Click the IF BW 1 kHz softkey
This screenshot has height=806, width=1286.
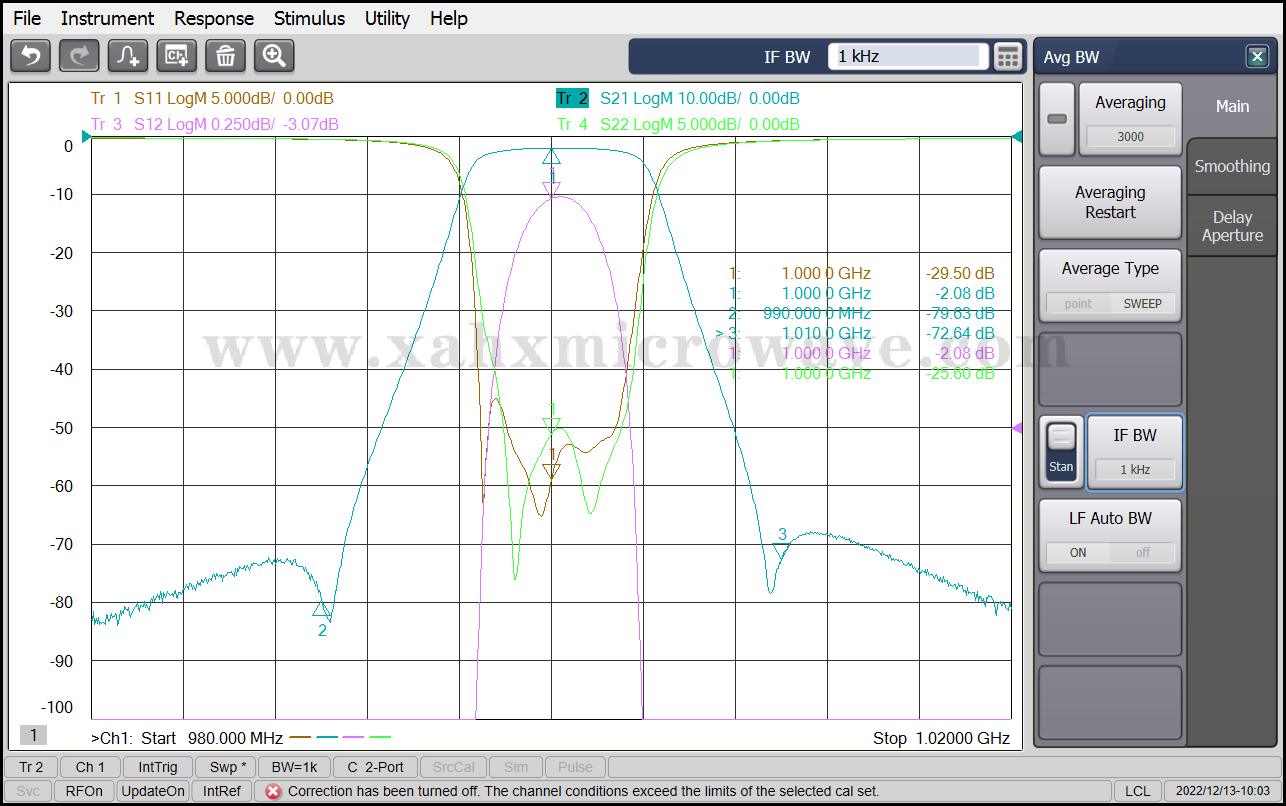(1134, 451)
